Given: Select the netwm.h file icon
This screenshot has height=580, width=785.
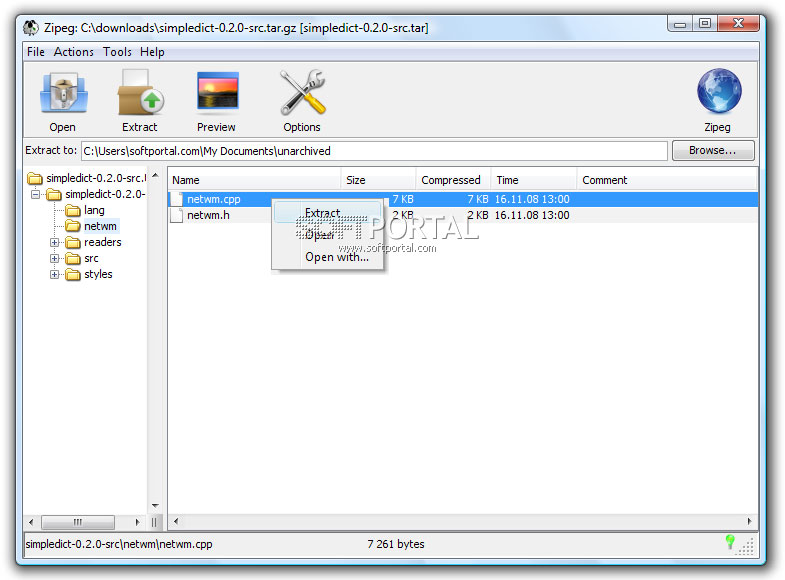Looking at the screenshot, I should [176, 215].
